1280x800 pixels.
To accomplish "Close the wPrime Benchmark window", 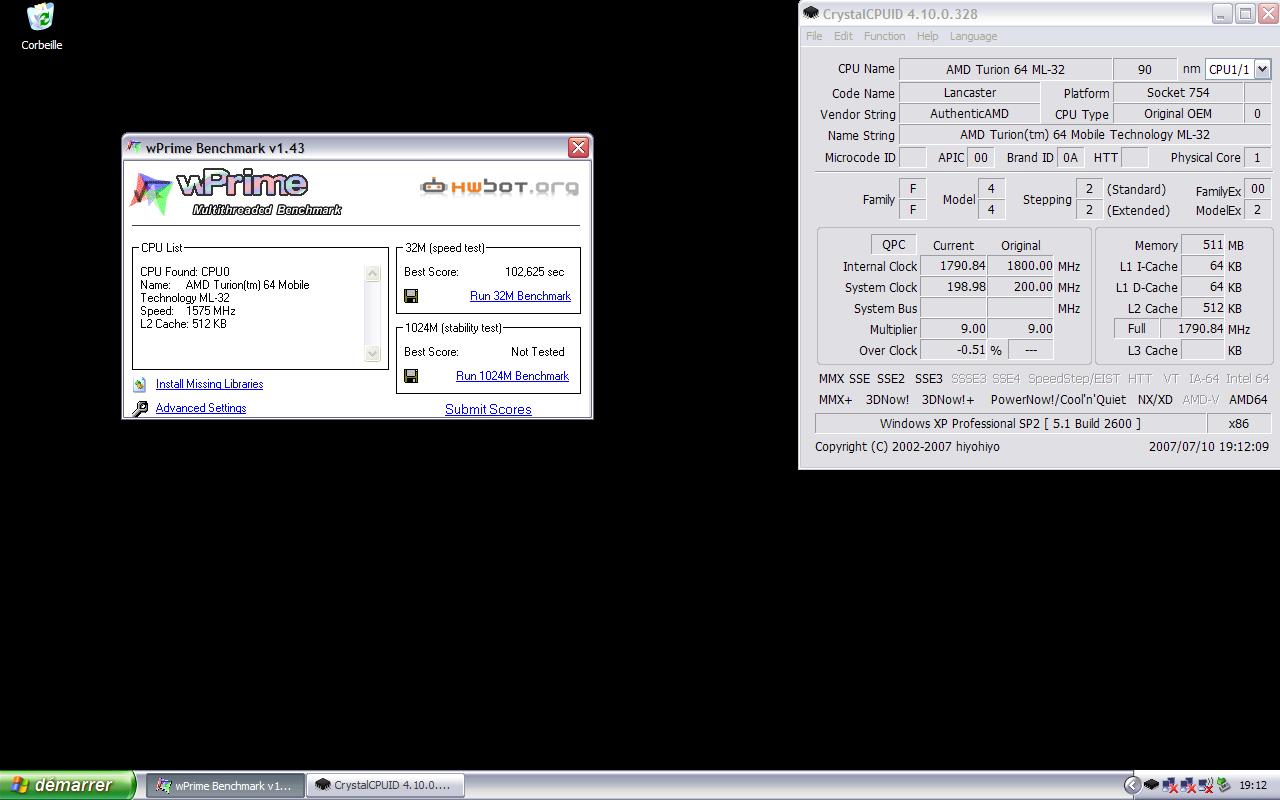I will (x=578, y=147).
